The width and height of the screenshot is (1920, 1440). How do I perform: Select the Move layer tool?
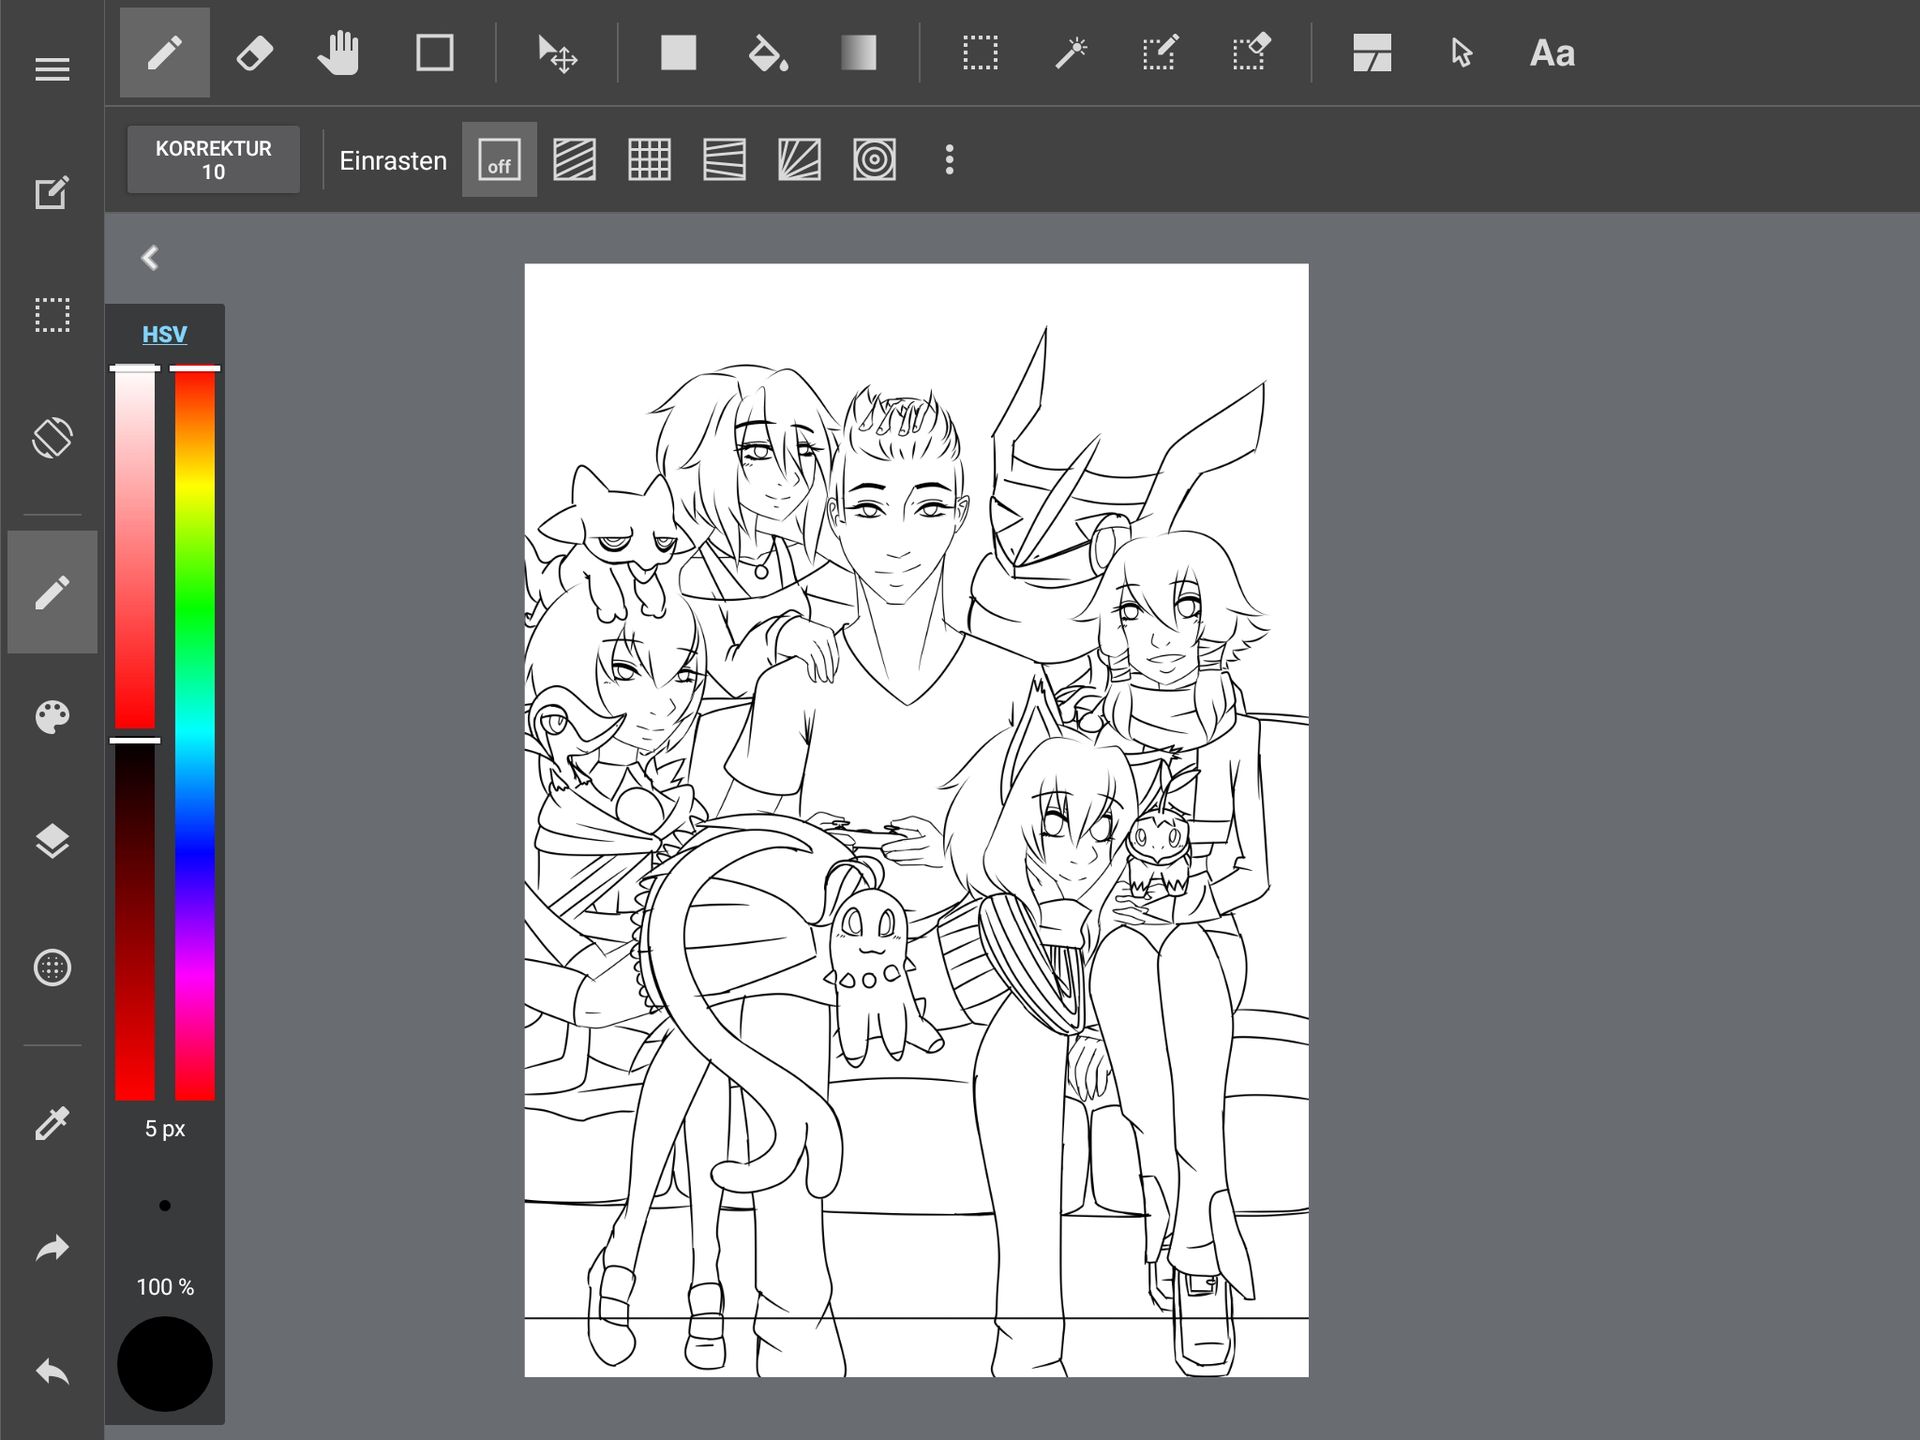557,53
